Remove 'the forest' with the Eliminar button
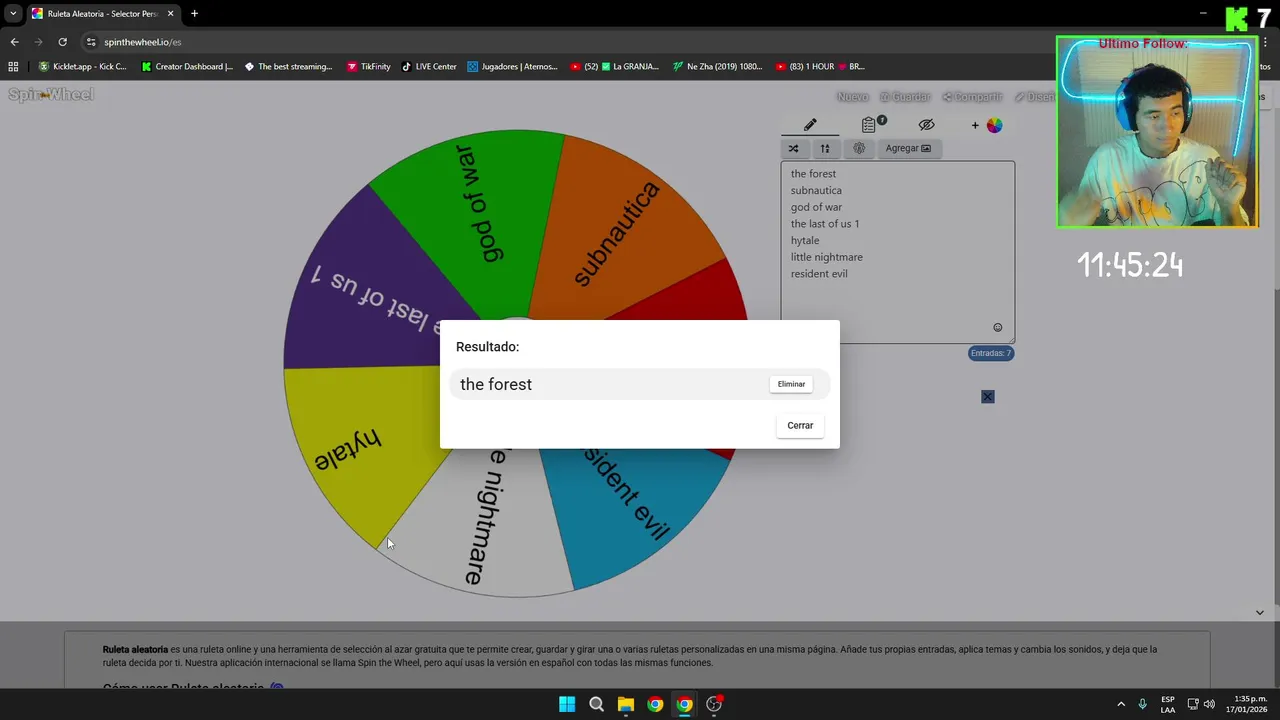The image size is (1280, 720). [791, 384]
